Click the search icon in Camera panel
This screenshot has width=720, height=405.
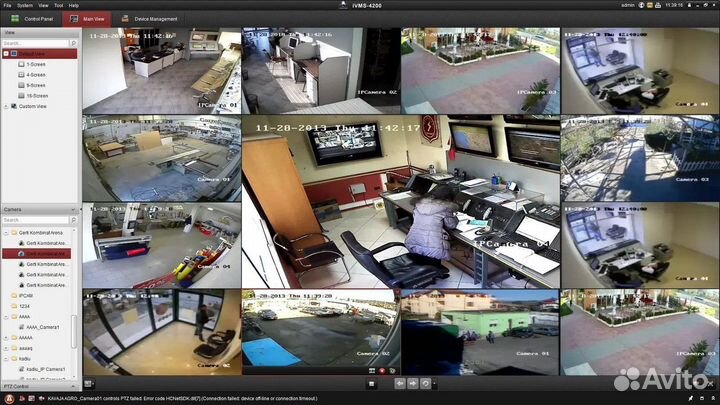74,220
